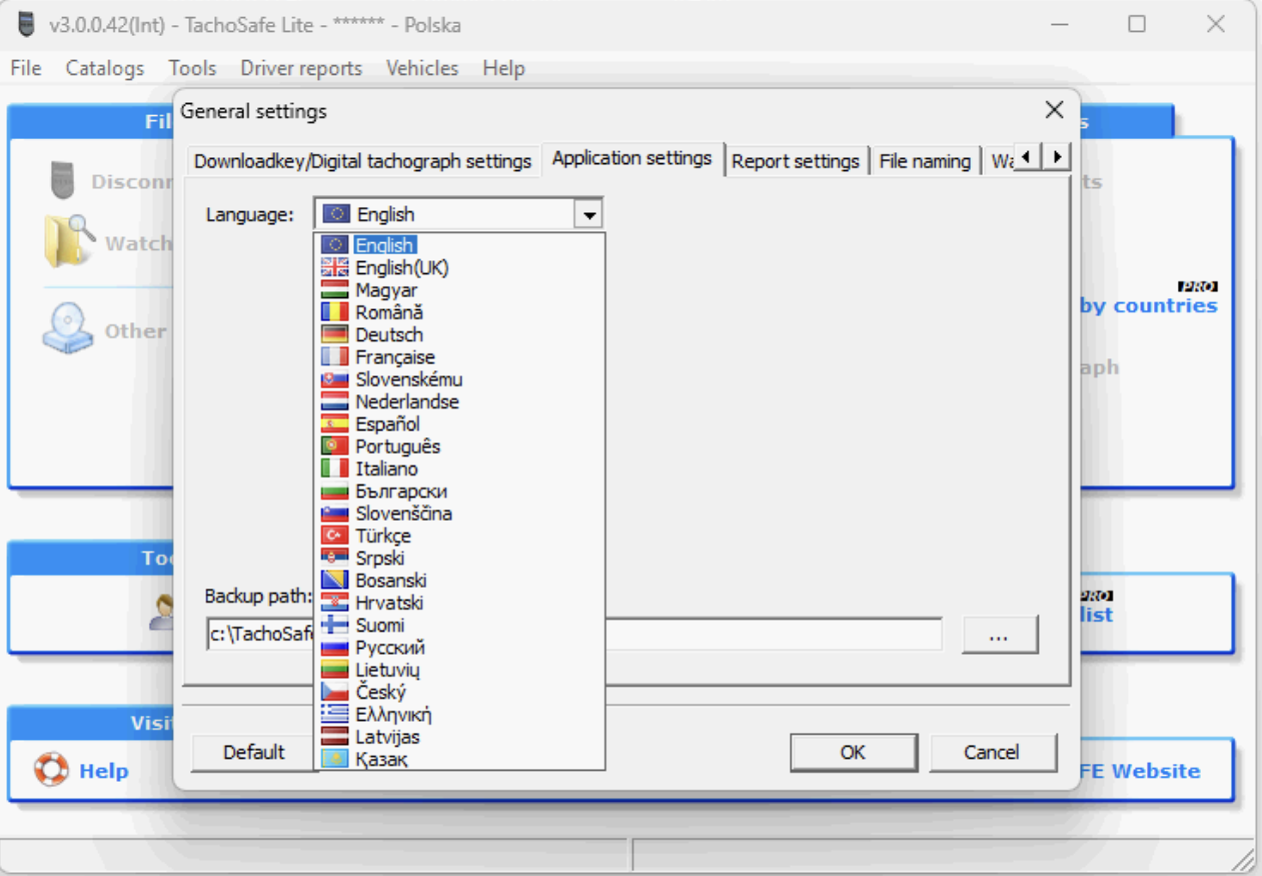Choose Lietuvių language entry
The height and width of the screenshot is (876, 1262).
pos(459,670)
